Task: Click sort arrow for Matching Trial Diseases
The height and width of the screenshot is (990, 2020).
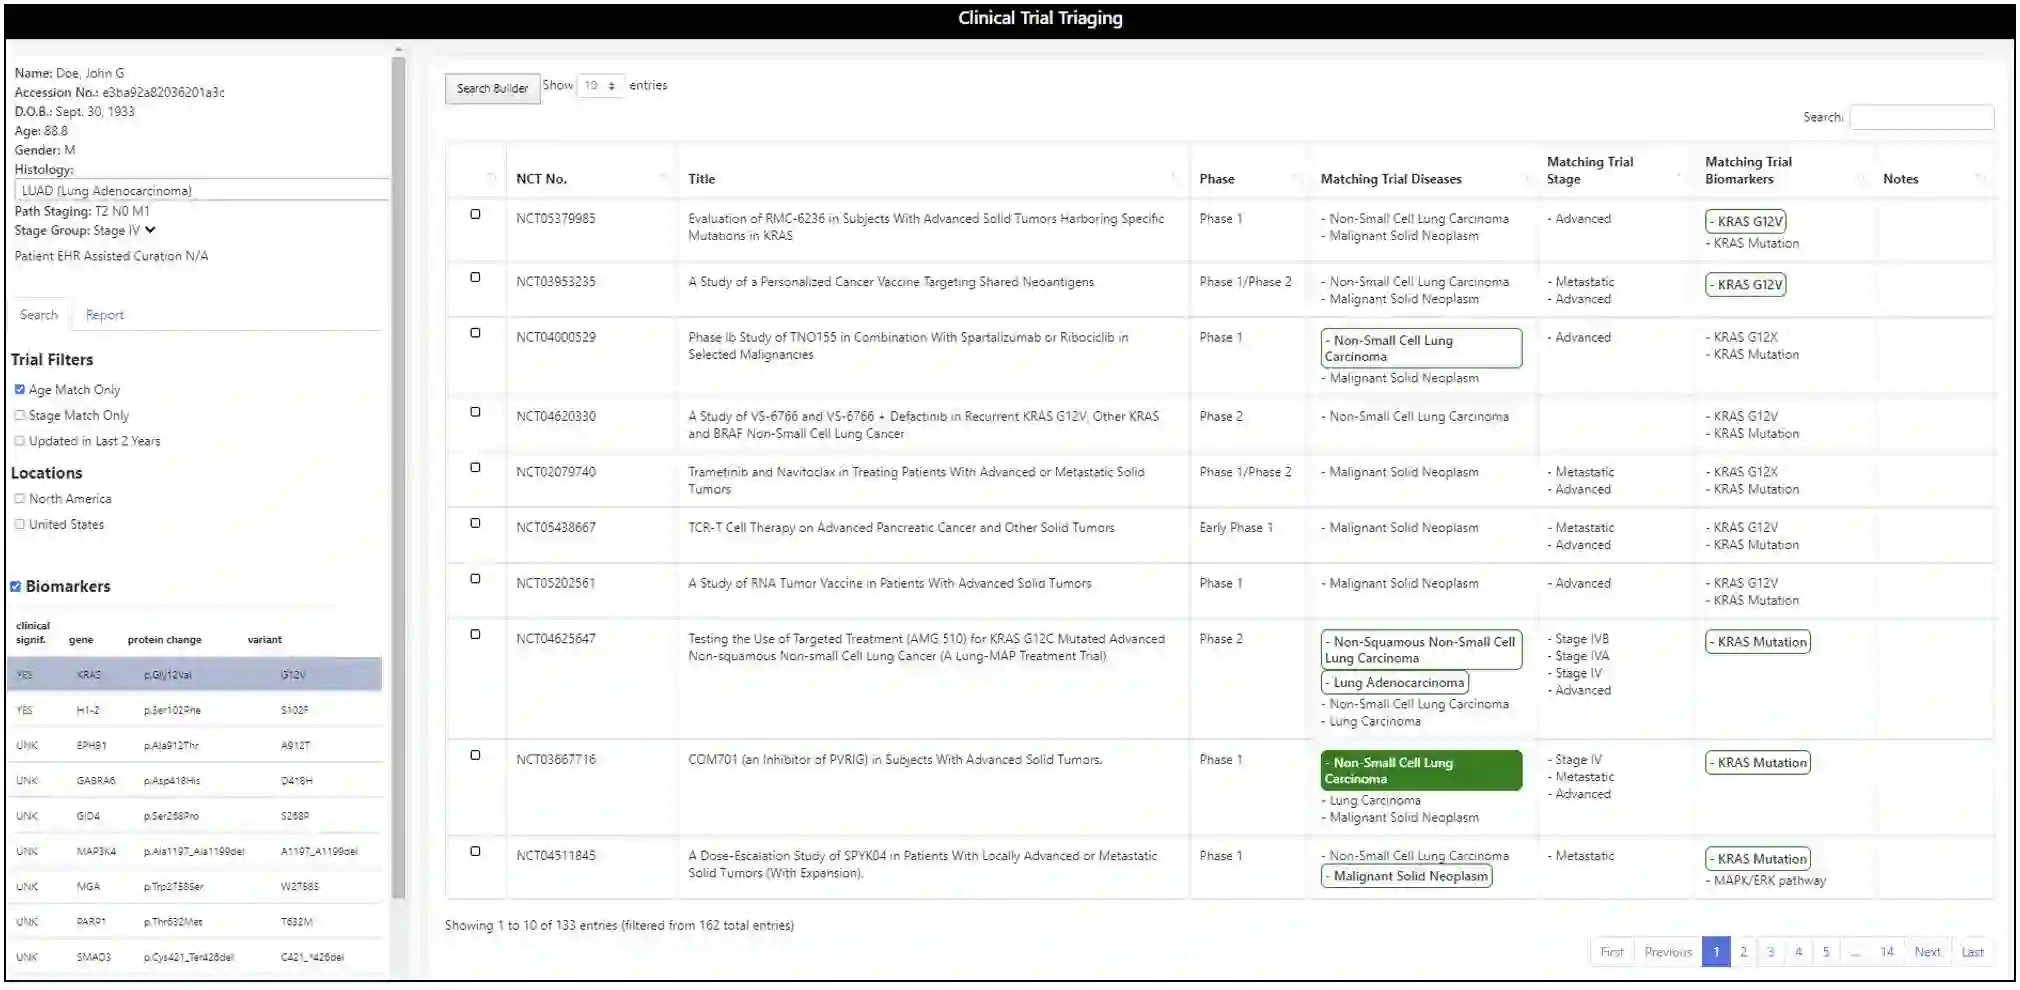Action: pos(1527,178)
